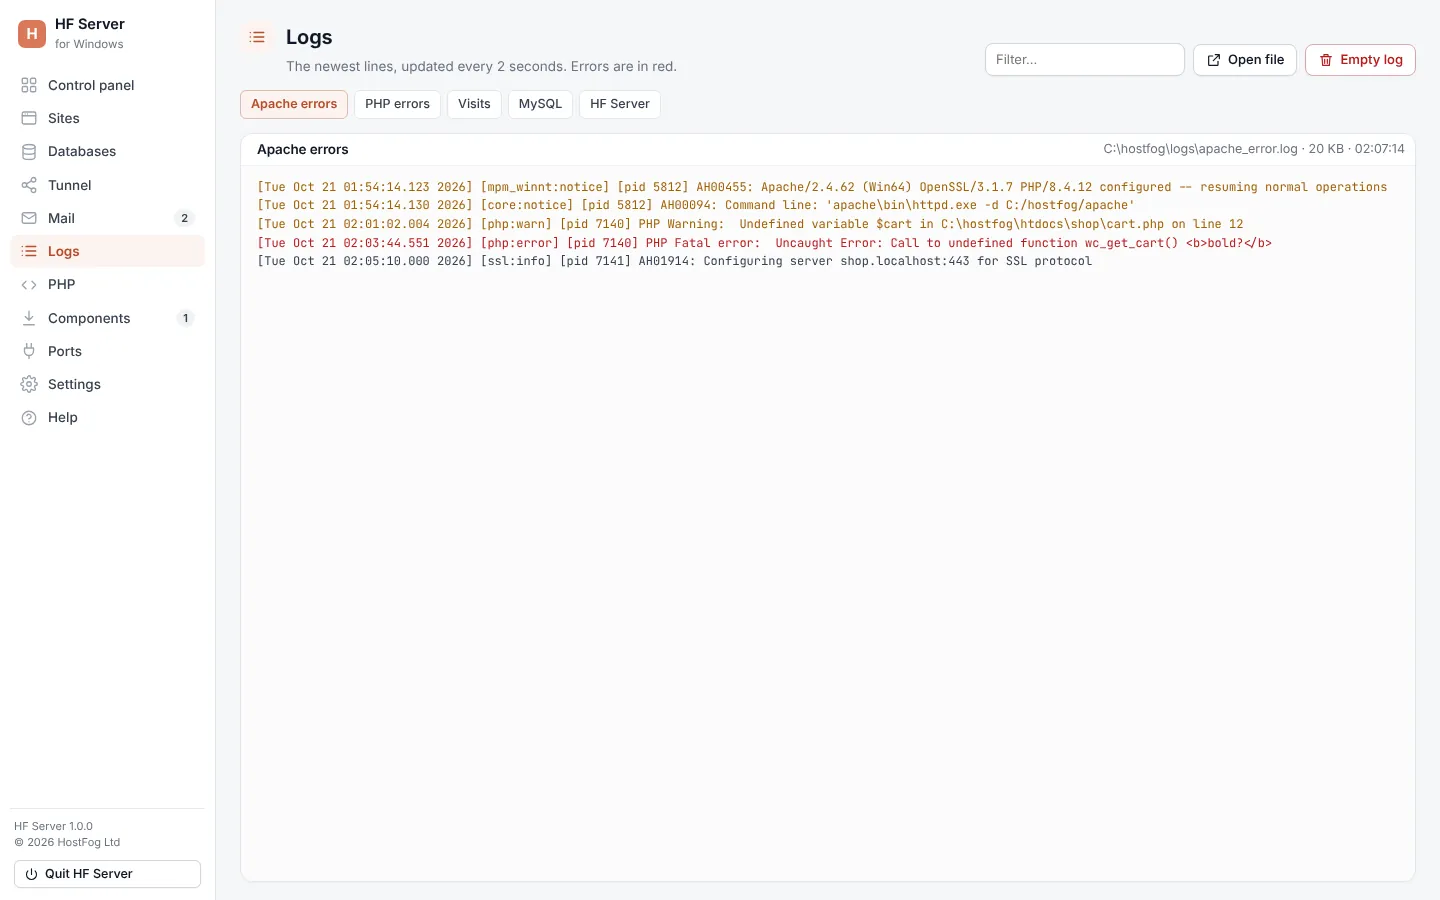Click the trash icon on Empty log
Viewport: 1440px width, 900px height.
pyautogui.click(x=1326, y=60)
